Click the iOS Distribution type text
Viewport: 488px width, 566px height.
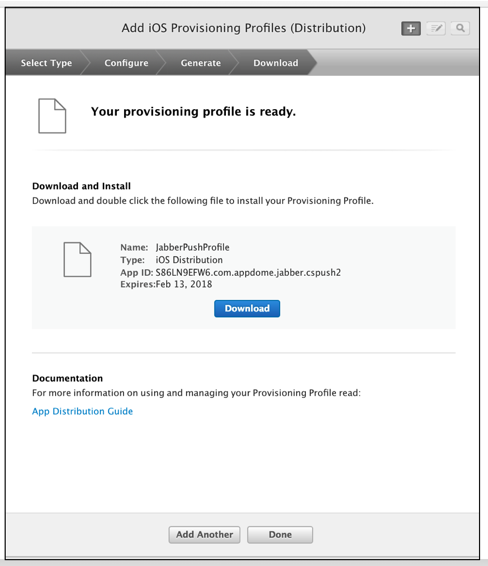tap(189, 260)
